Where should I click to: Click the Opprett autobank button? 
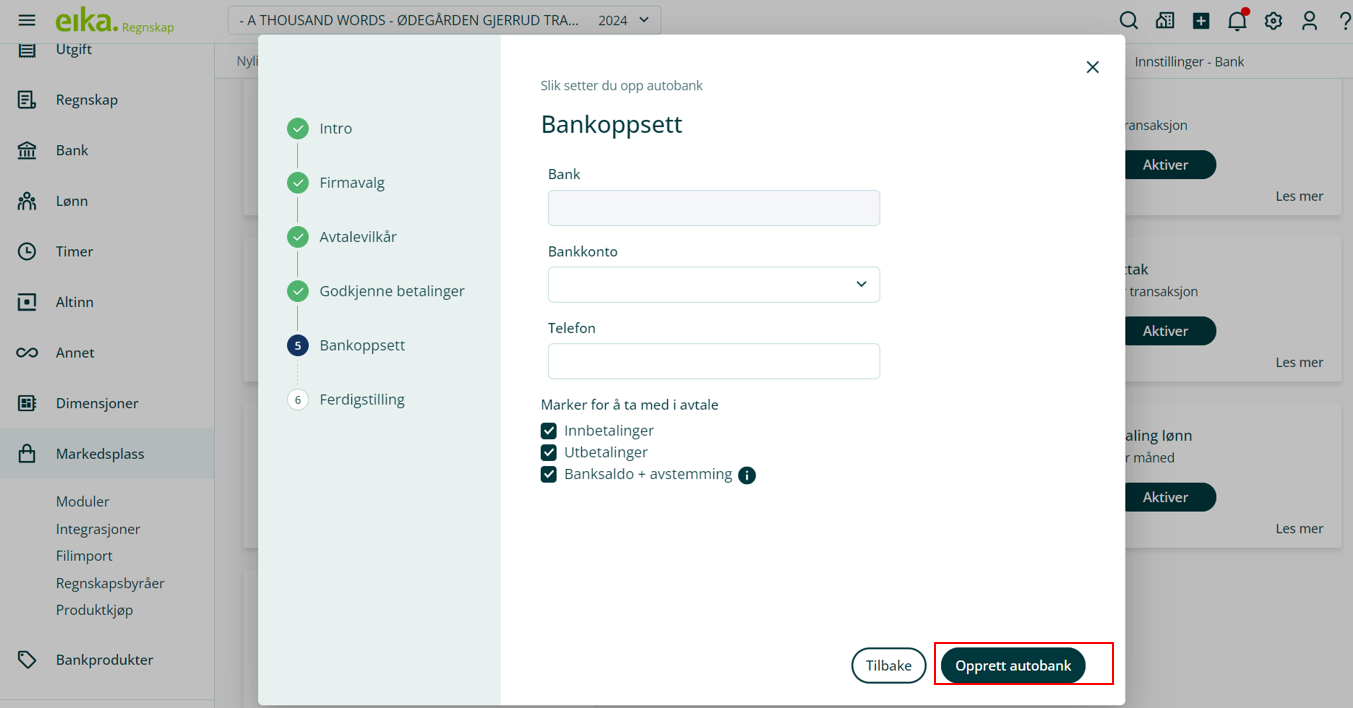[1012, 666]
